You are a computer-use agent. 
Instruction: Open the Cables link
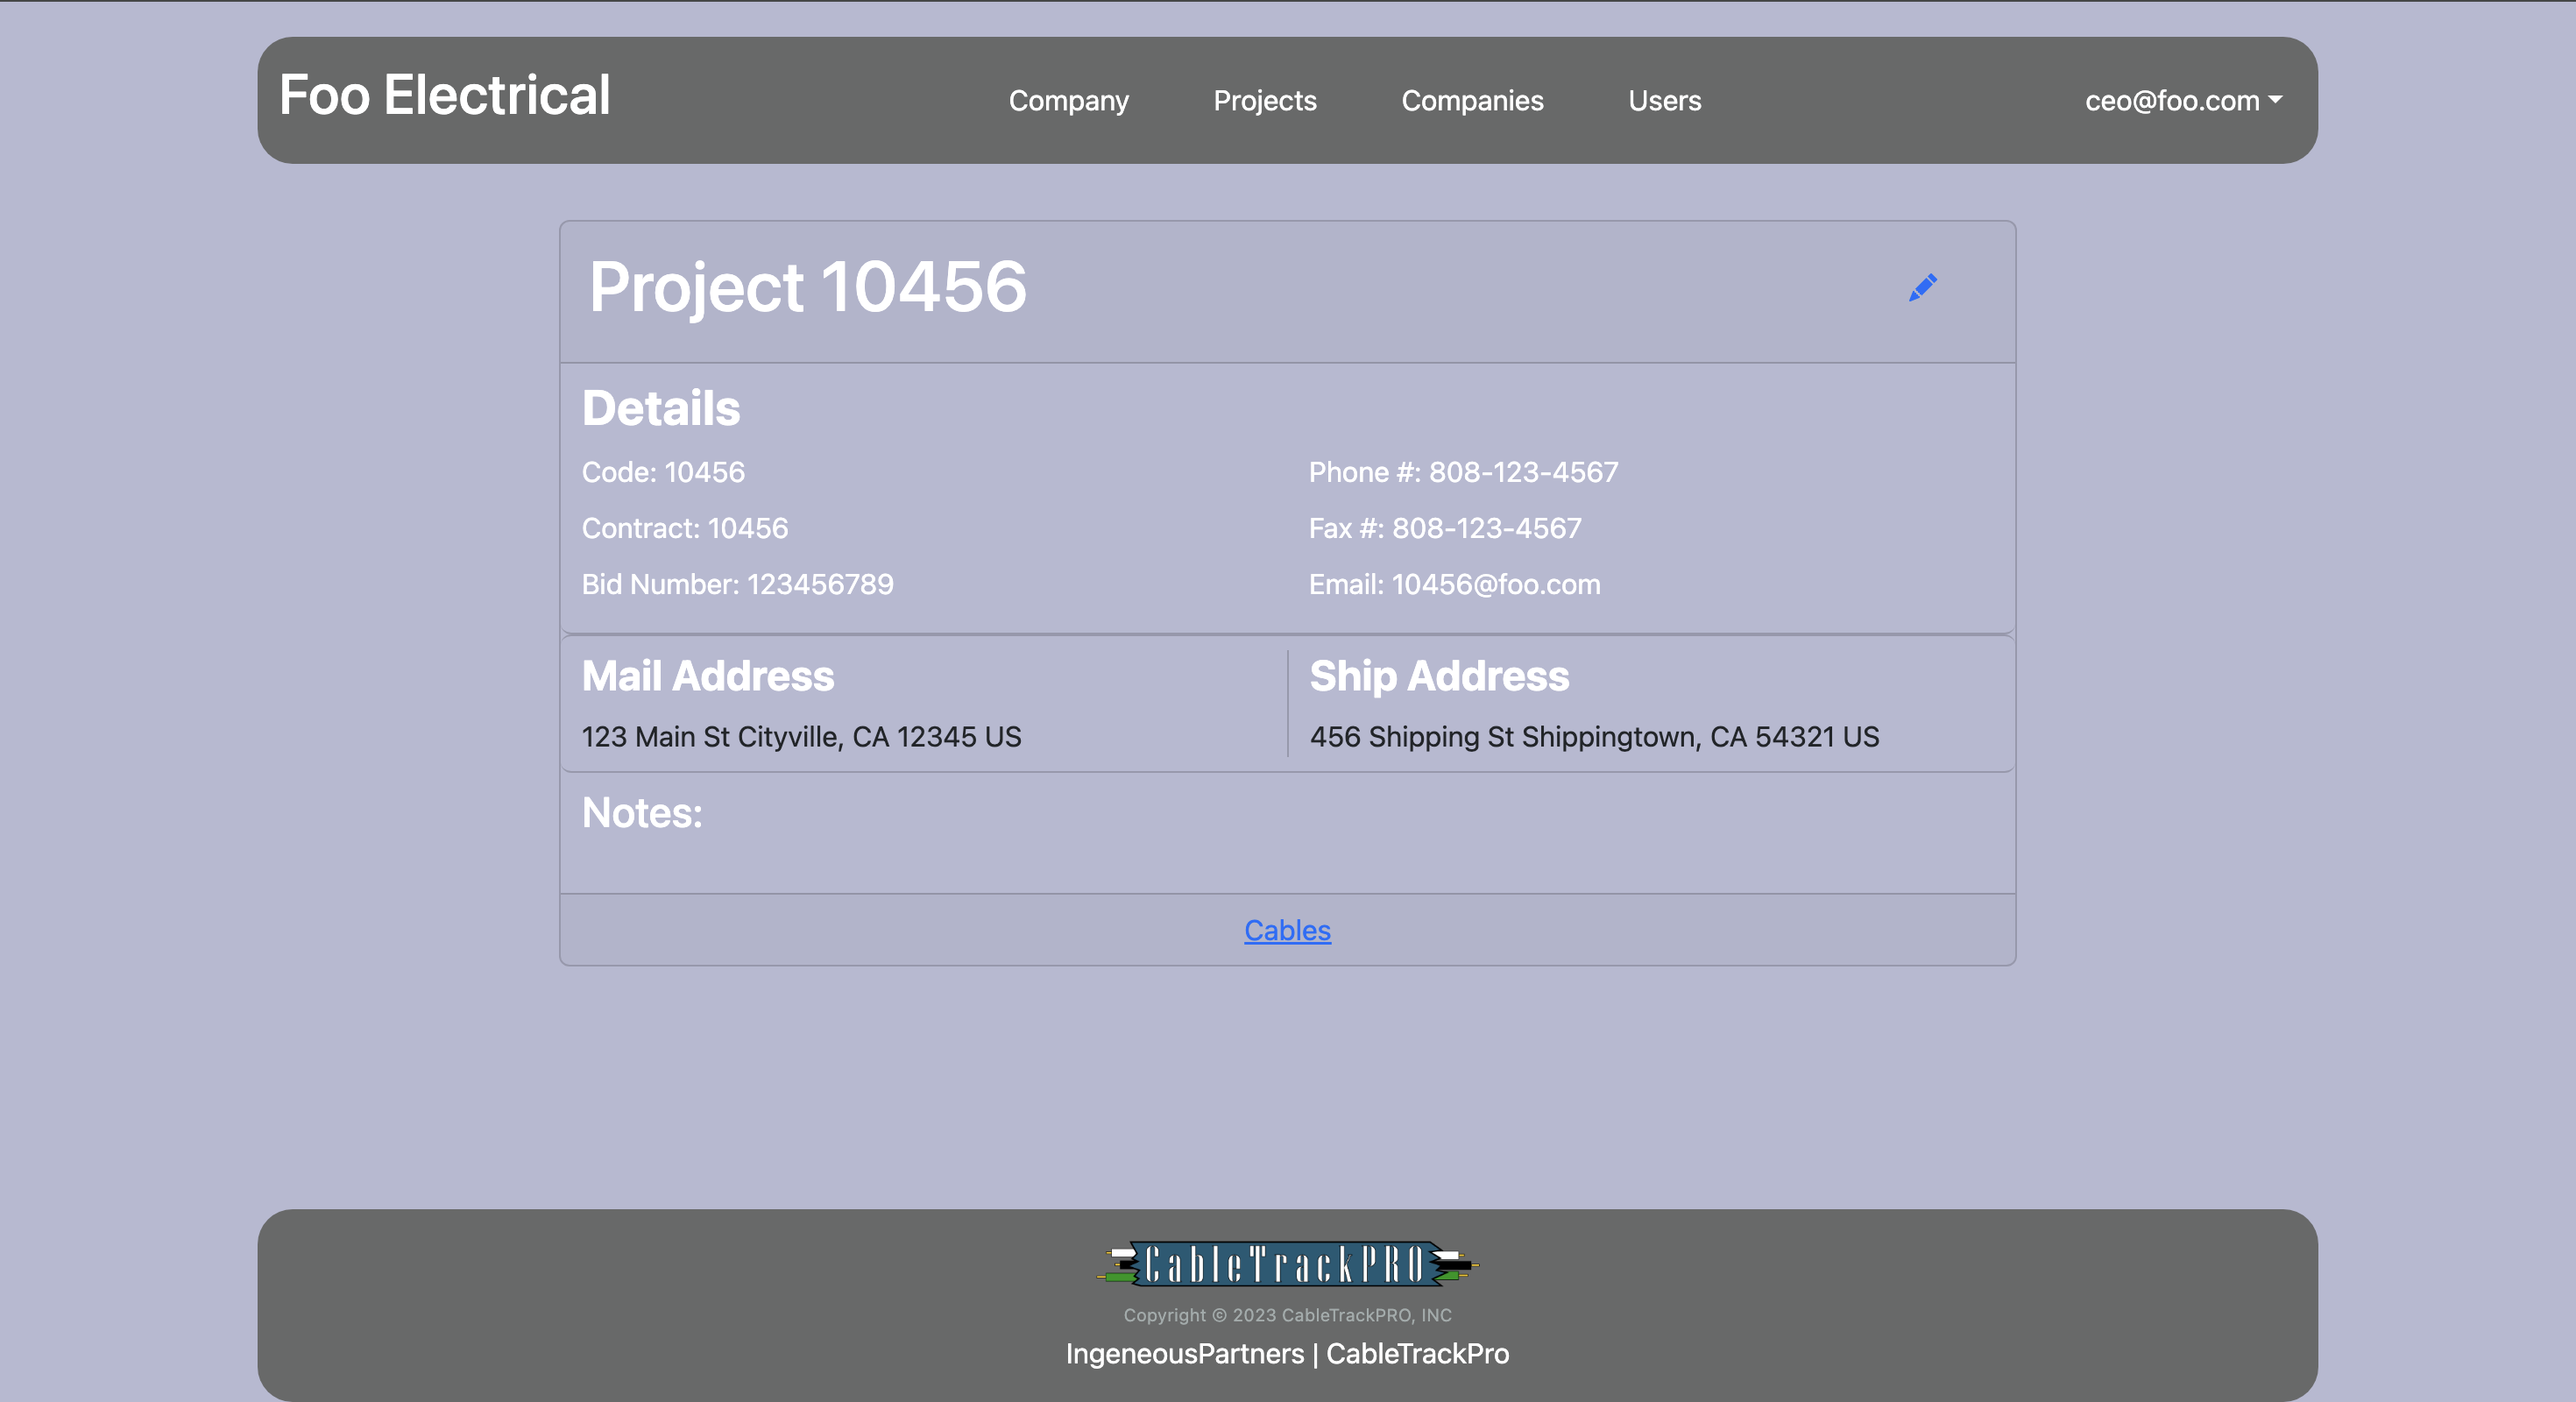point(1287,930)
